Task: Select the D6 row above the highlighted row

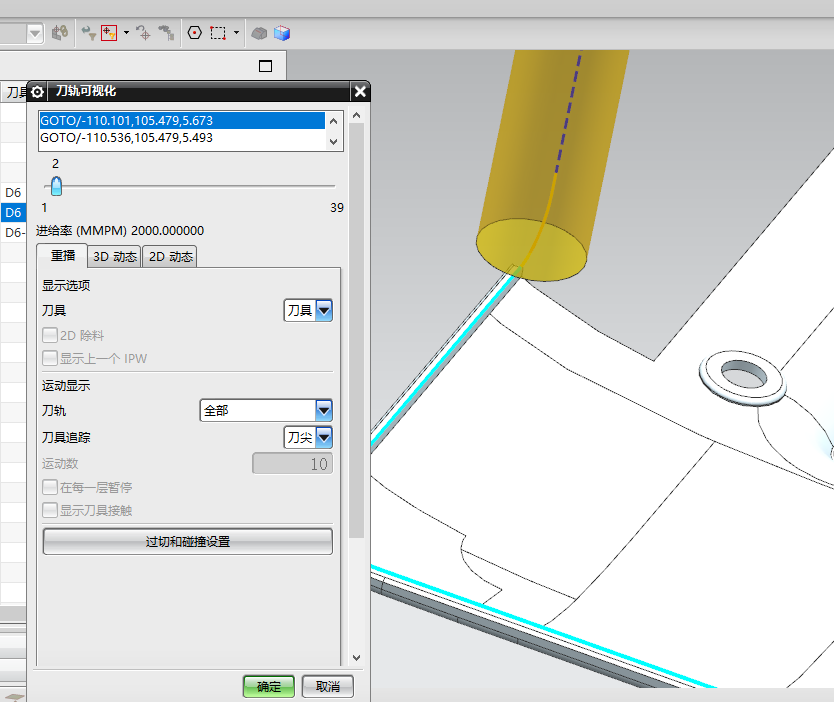Action: click(13, 193)
